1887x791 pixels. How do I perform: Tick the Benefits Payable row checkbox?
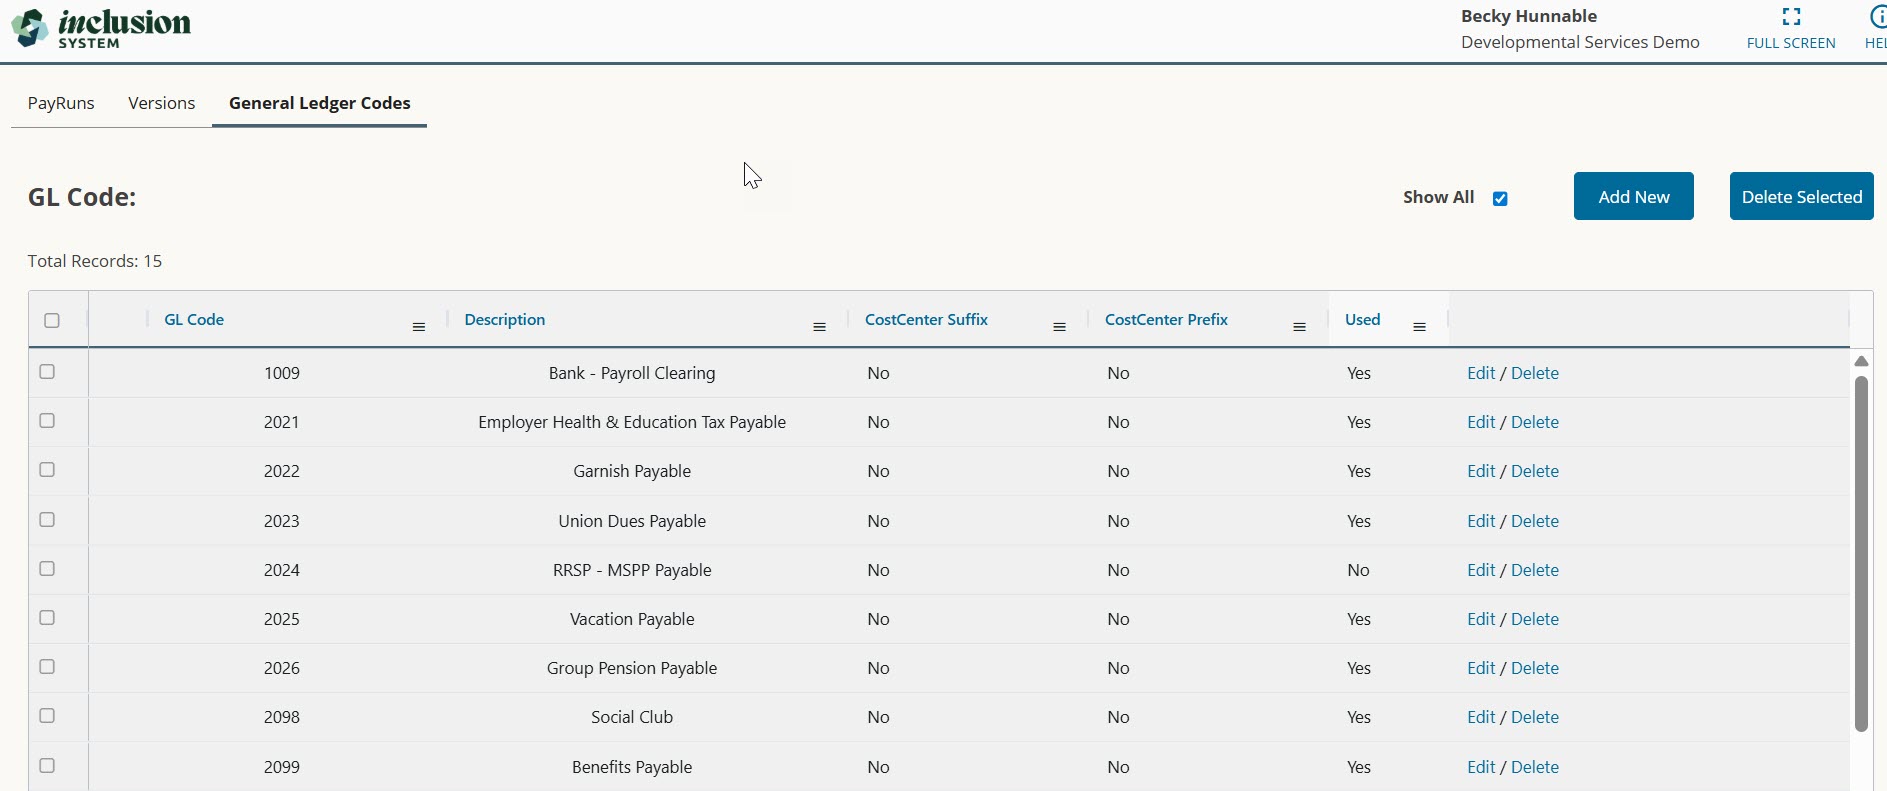[x=47, y=766]
